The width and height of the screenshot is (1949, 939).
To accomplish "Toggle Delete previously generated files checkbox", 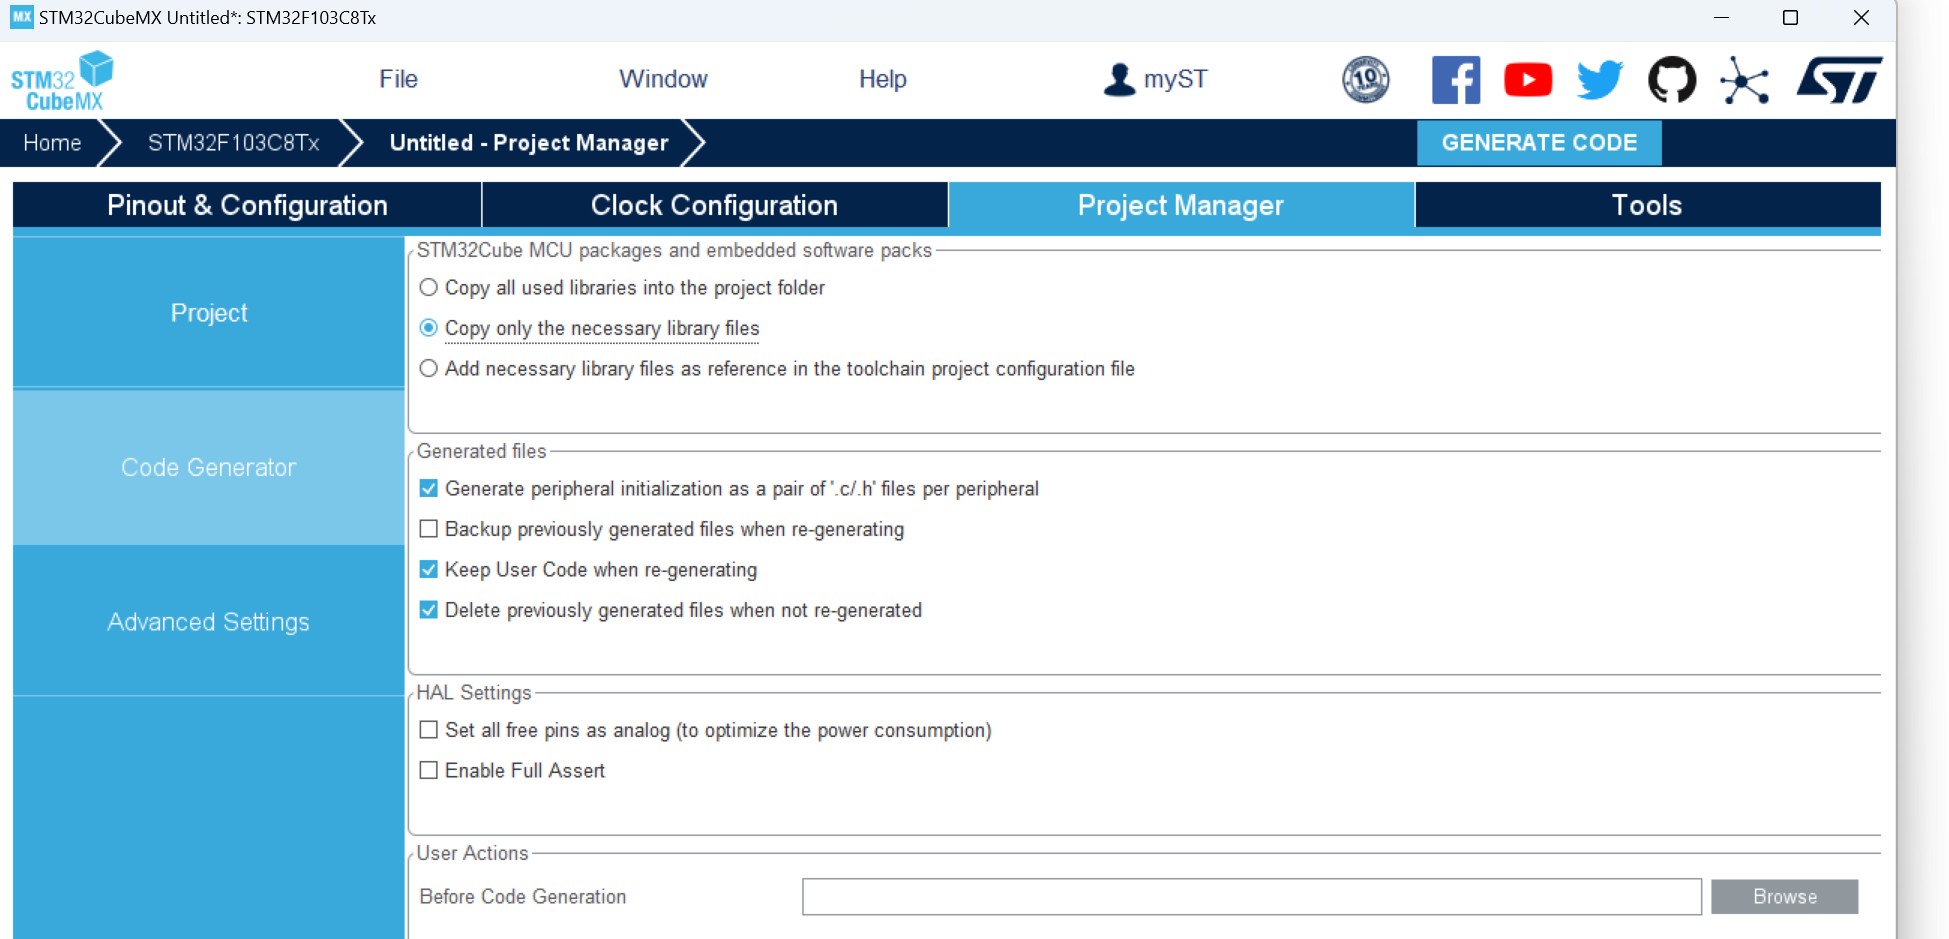I will coord(429,610).
